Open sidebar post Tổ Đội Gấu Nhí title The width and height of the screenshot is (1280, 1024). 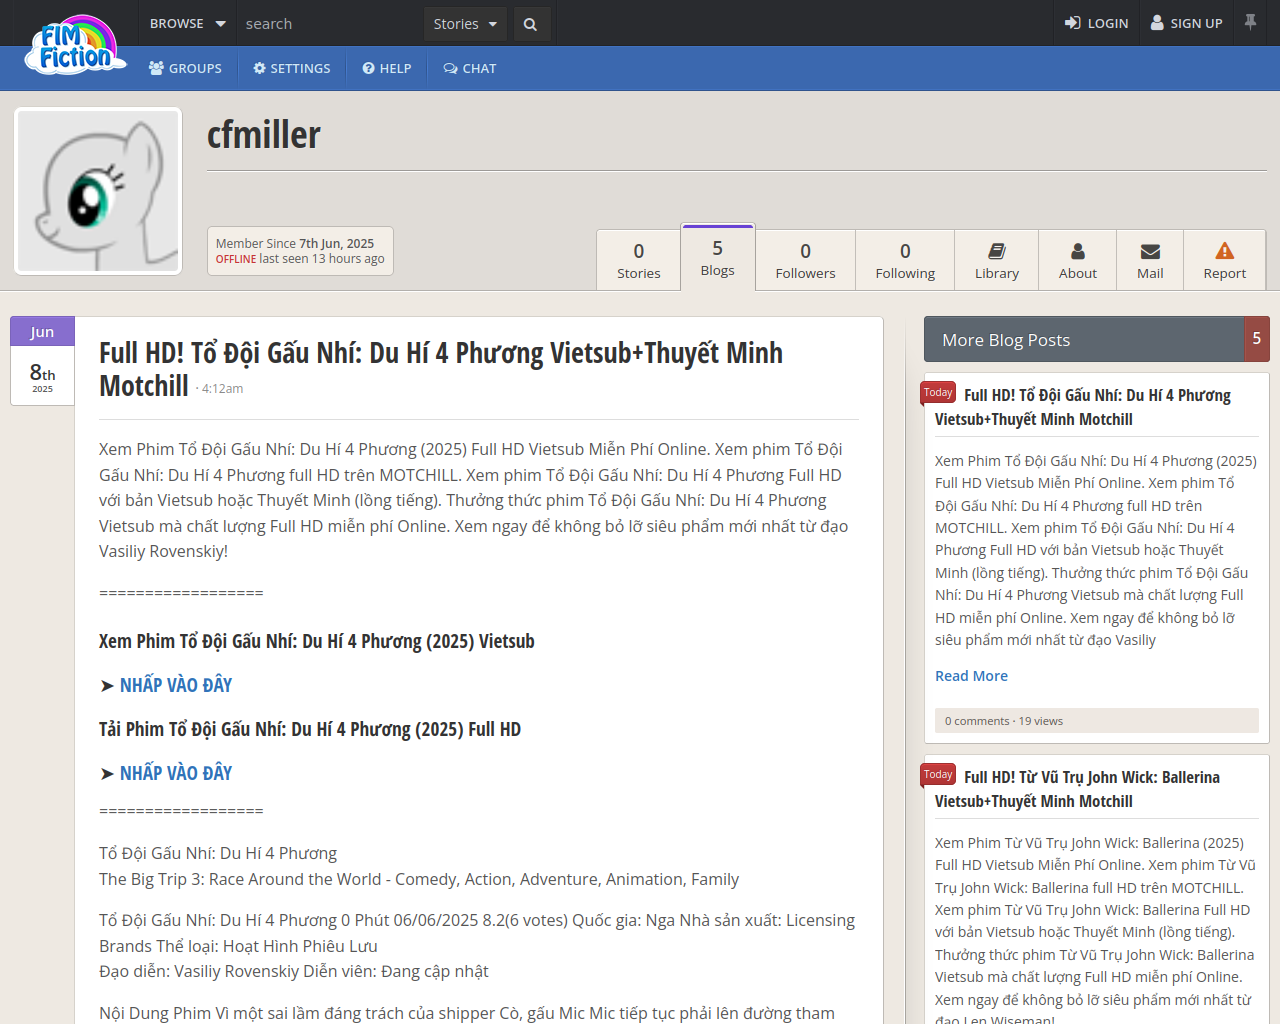[x=1083, y=407]
